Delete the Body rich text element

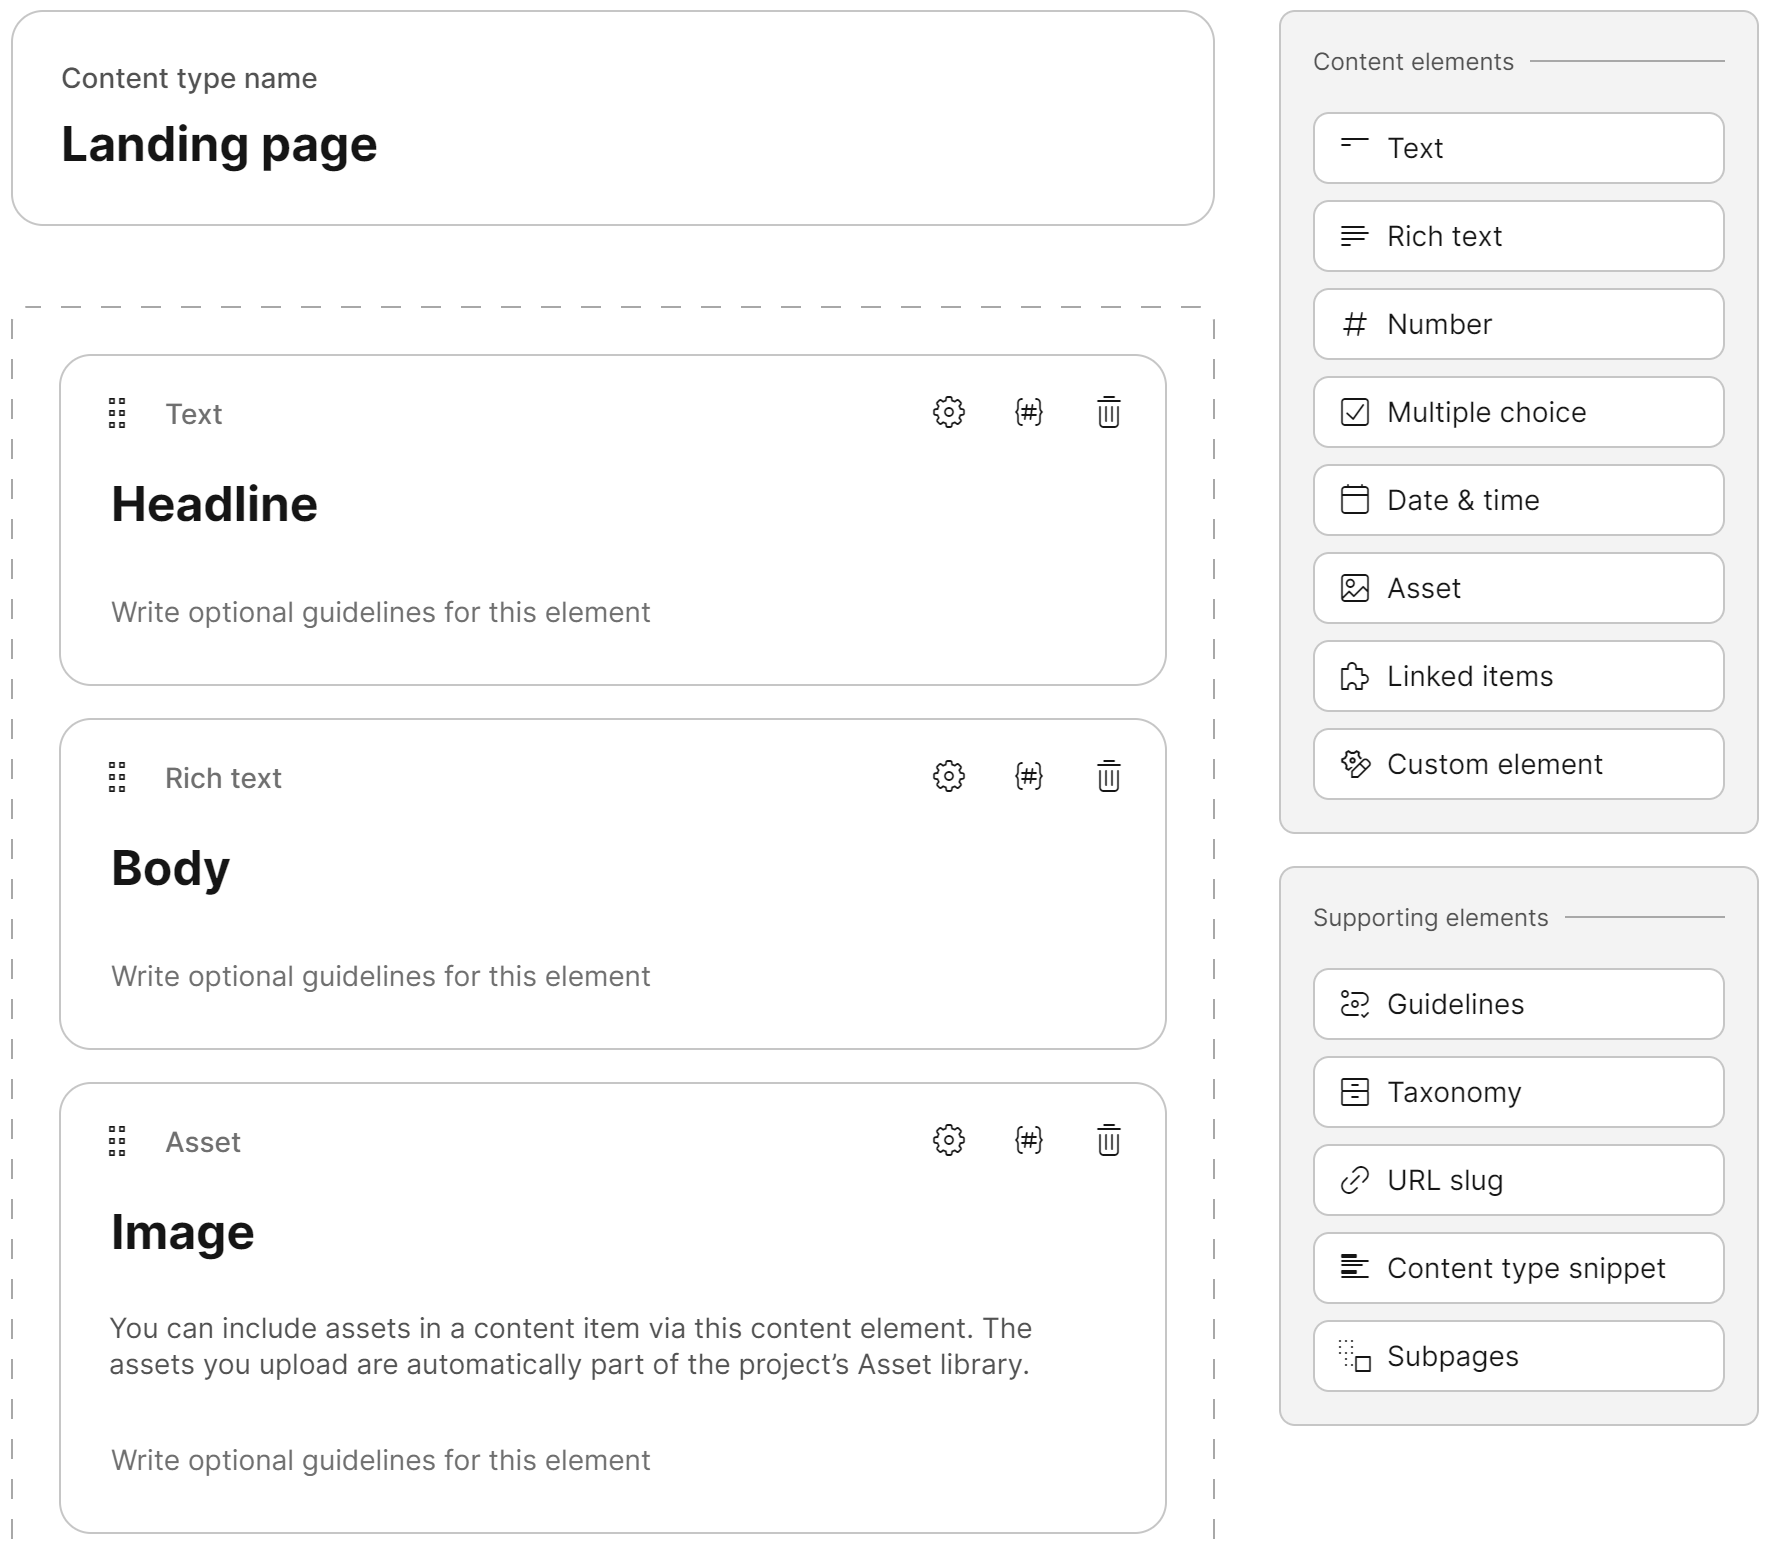point(1108,776)
